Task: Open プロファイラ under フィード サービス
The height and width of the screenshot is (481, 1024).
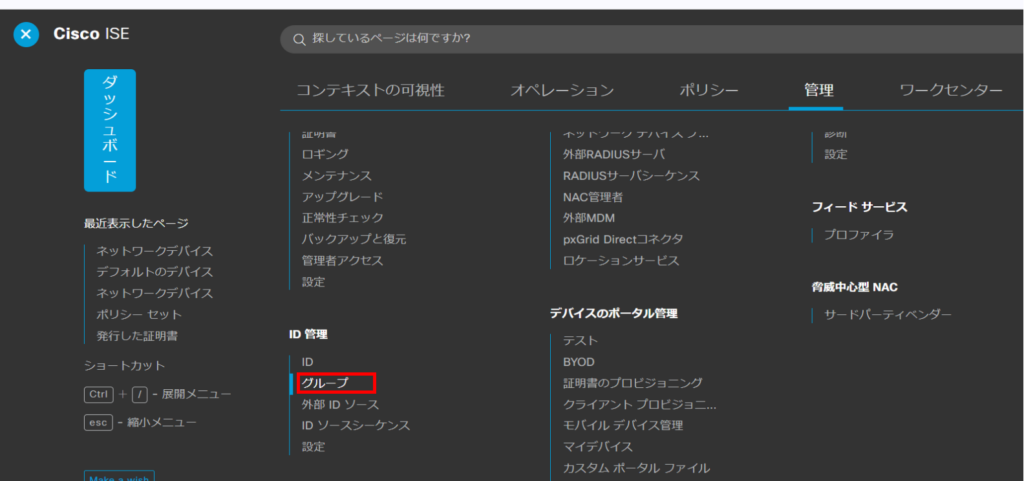Action: [x=859, y=234]
